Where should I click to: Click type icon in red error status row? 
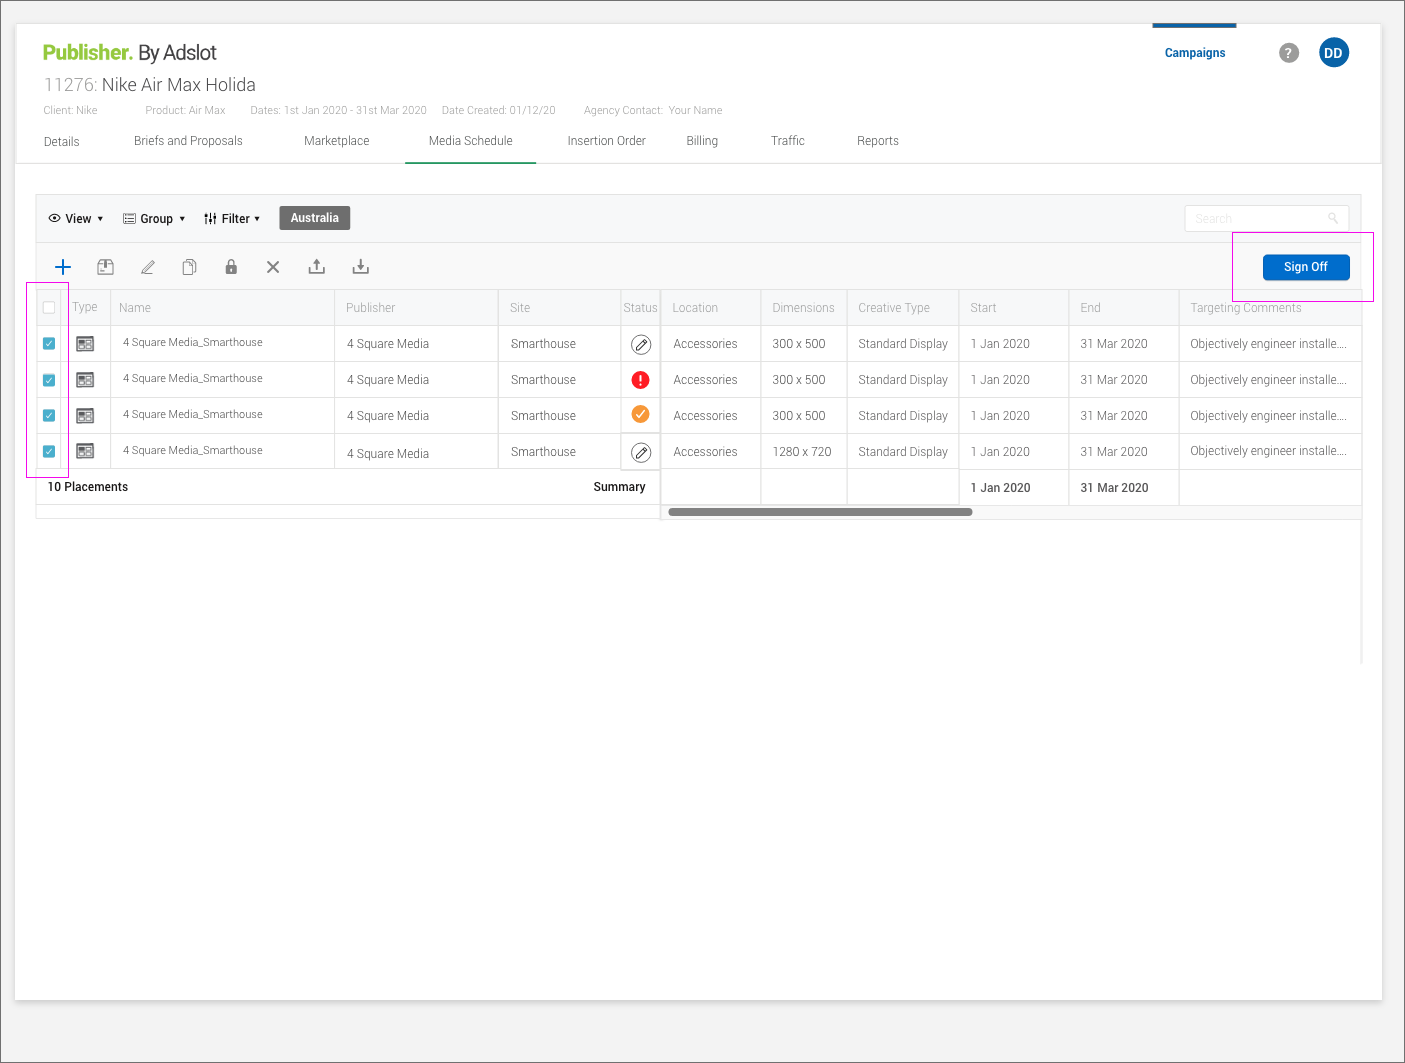(85, 380)
